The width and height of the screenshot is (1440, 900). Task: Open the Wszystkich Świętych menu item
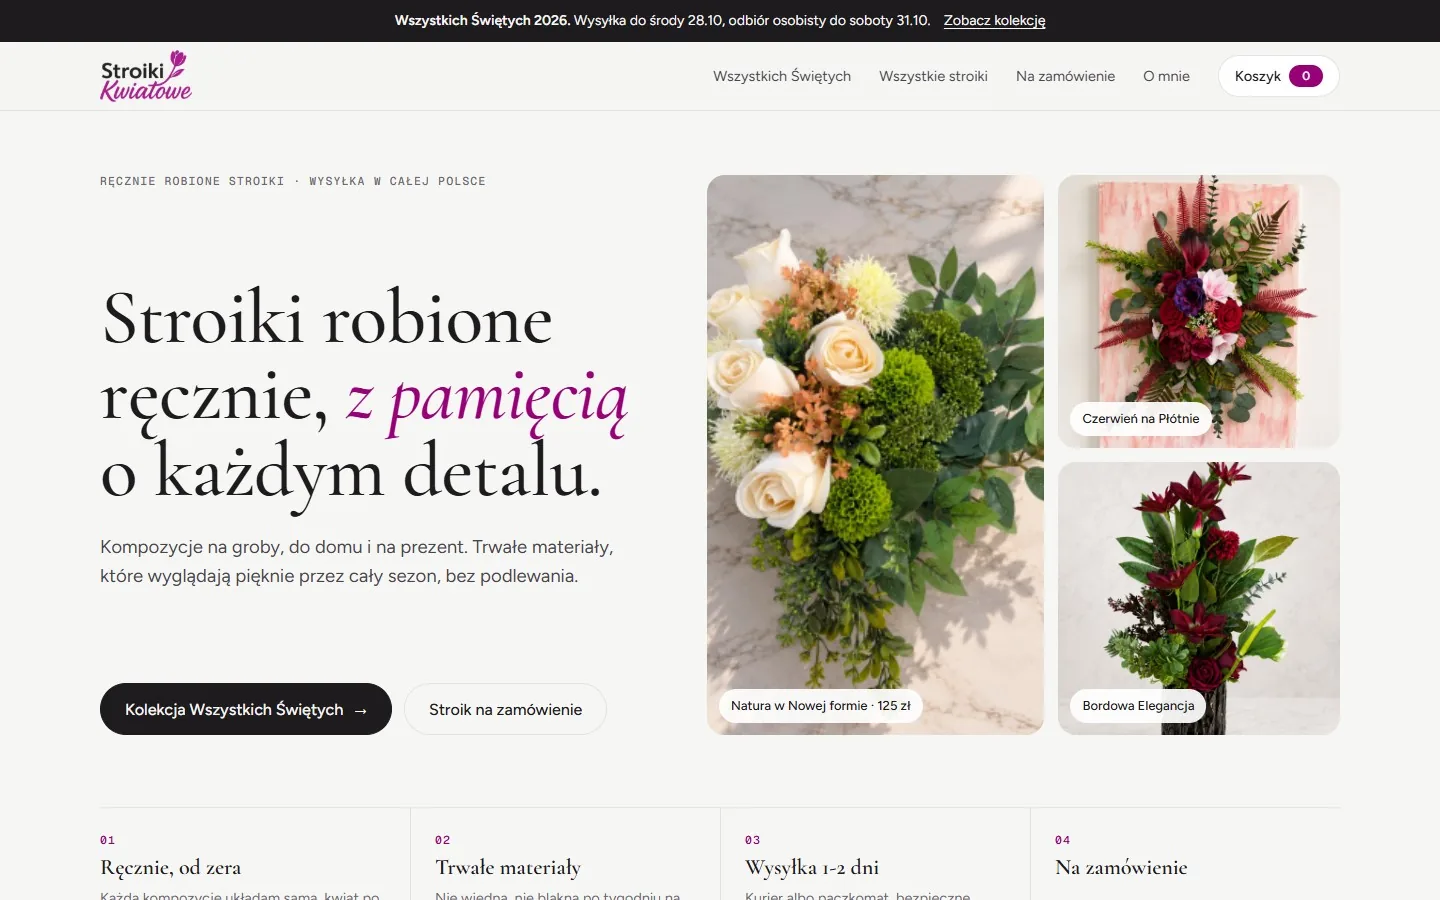[x=782, y=76]
